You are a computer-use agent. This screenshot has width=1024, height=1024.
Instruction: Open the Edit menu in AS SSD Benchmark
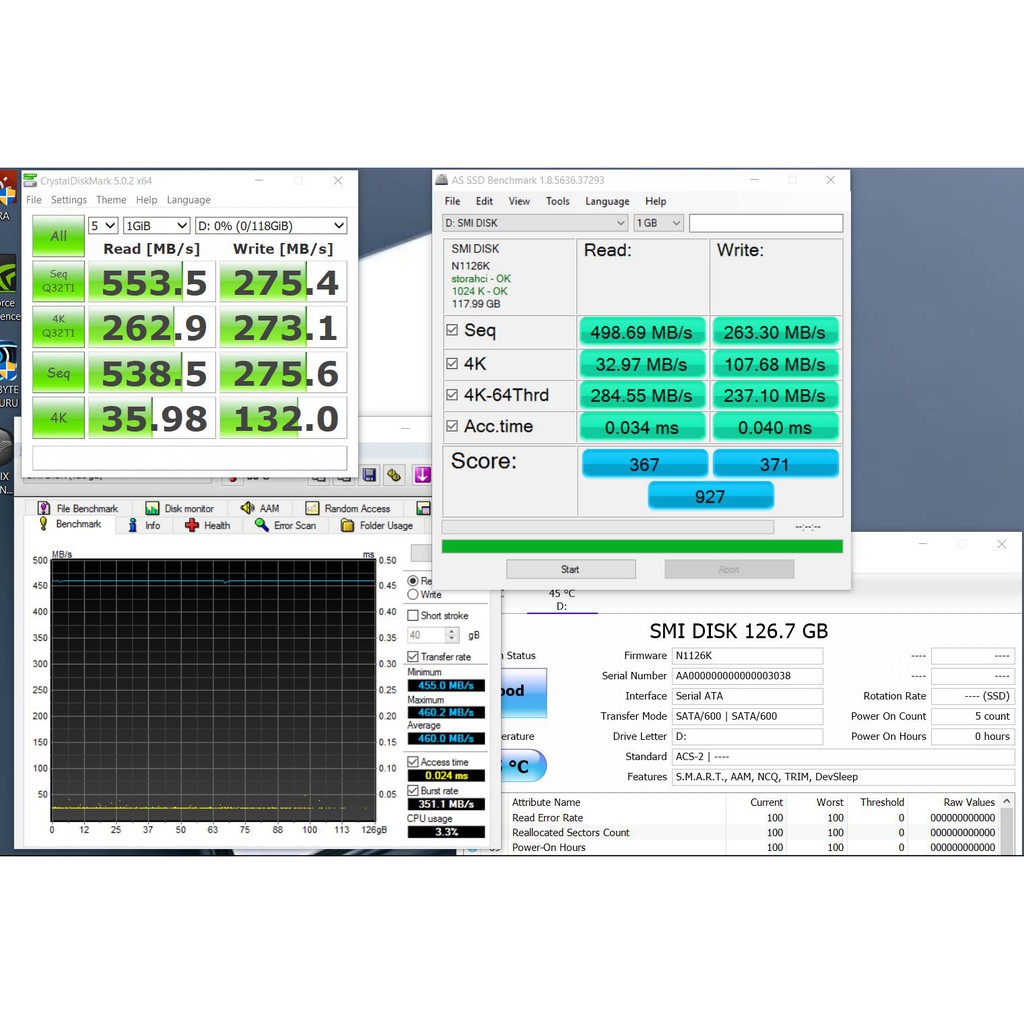click(484, 201)
